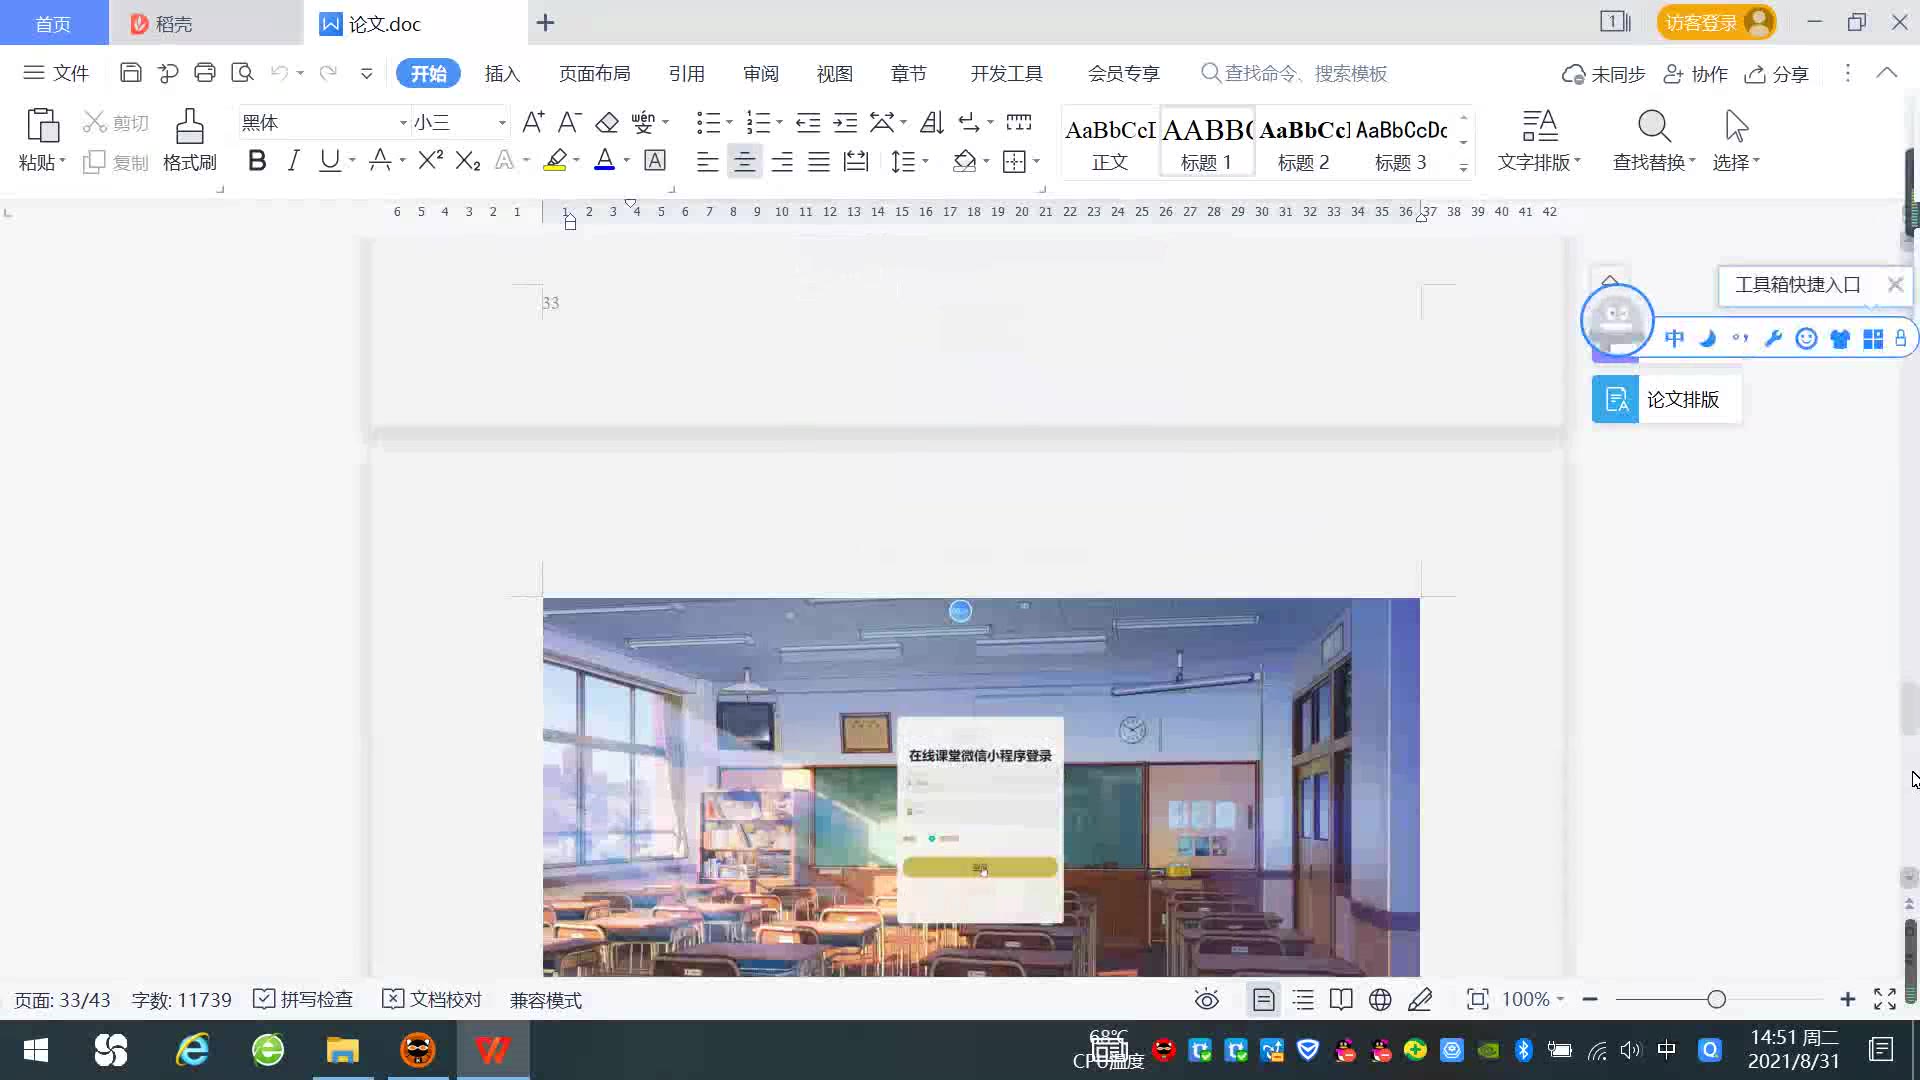
Task: Click the 论文排版 sidebar icon
Action: coord(1615,399)
